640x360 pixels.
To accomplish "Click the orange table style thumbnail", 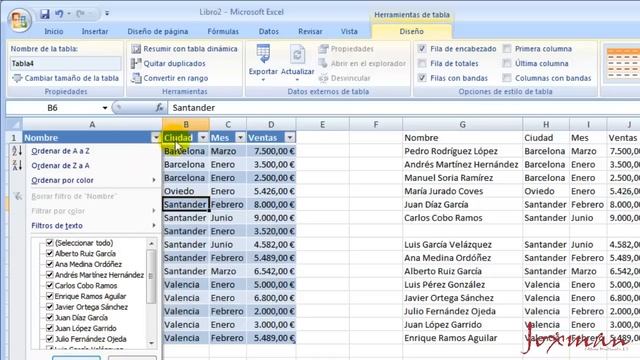I will coord(622,64).
